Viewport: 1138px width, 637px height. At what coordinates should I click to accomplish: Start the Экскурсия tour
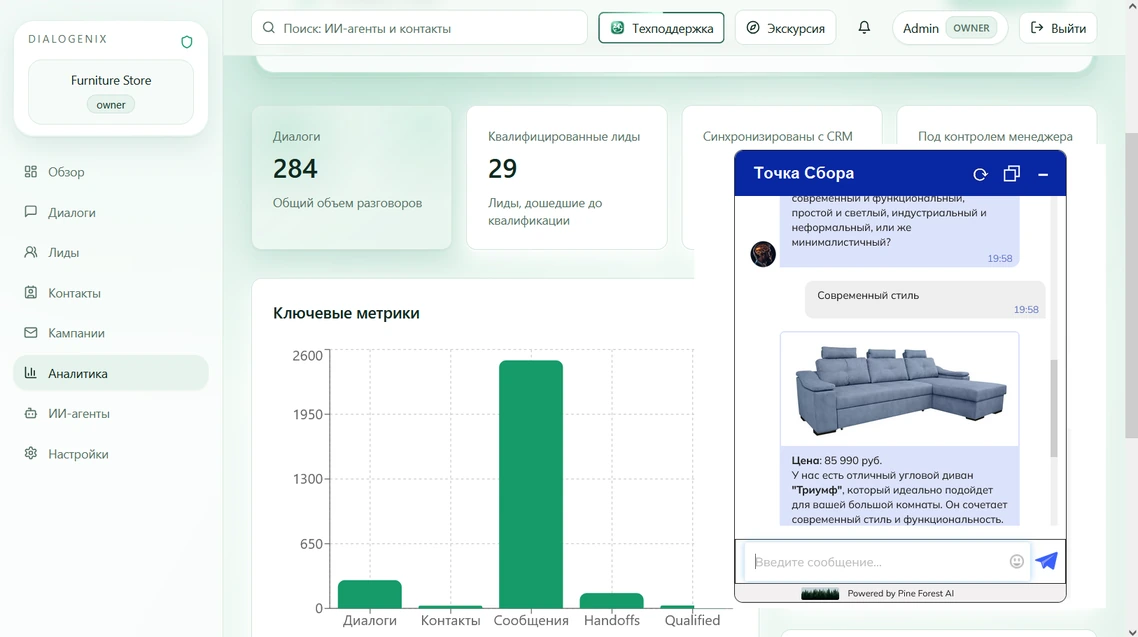(785, 28)
